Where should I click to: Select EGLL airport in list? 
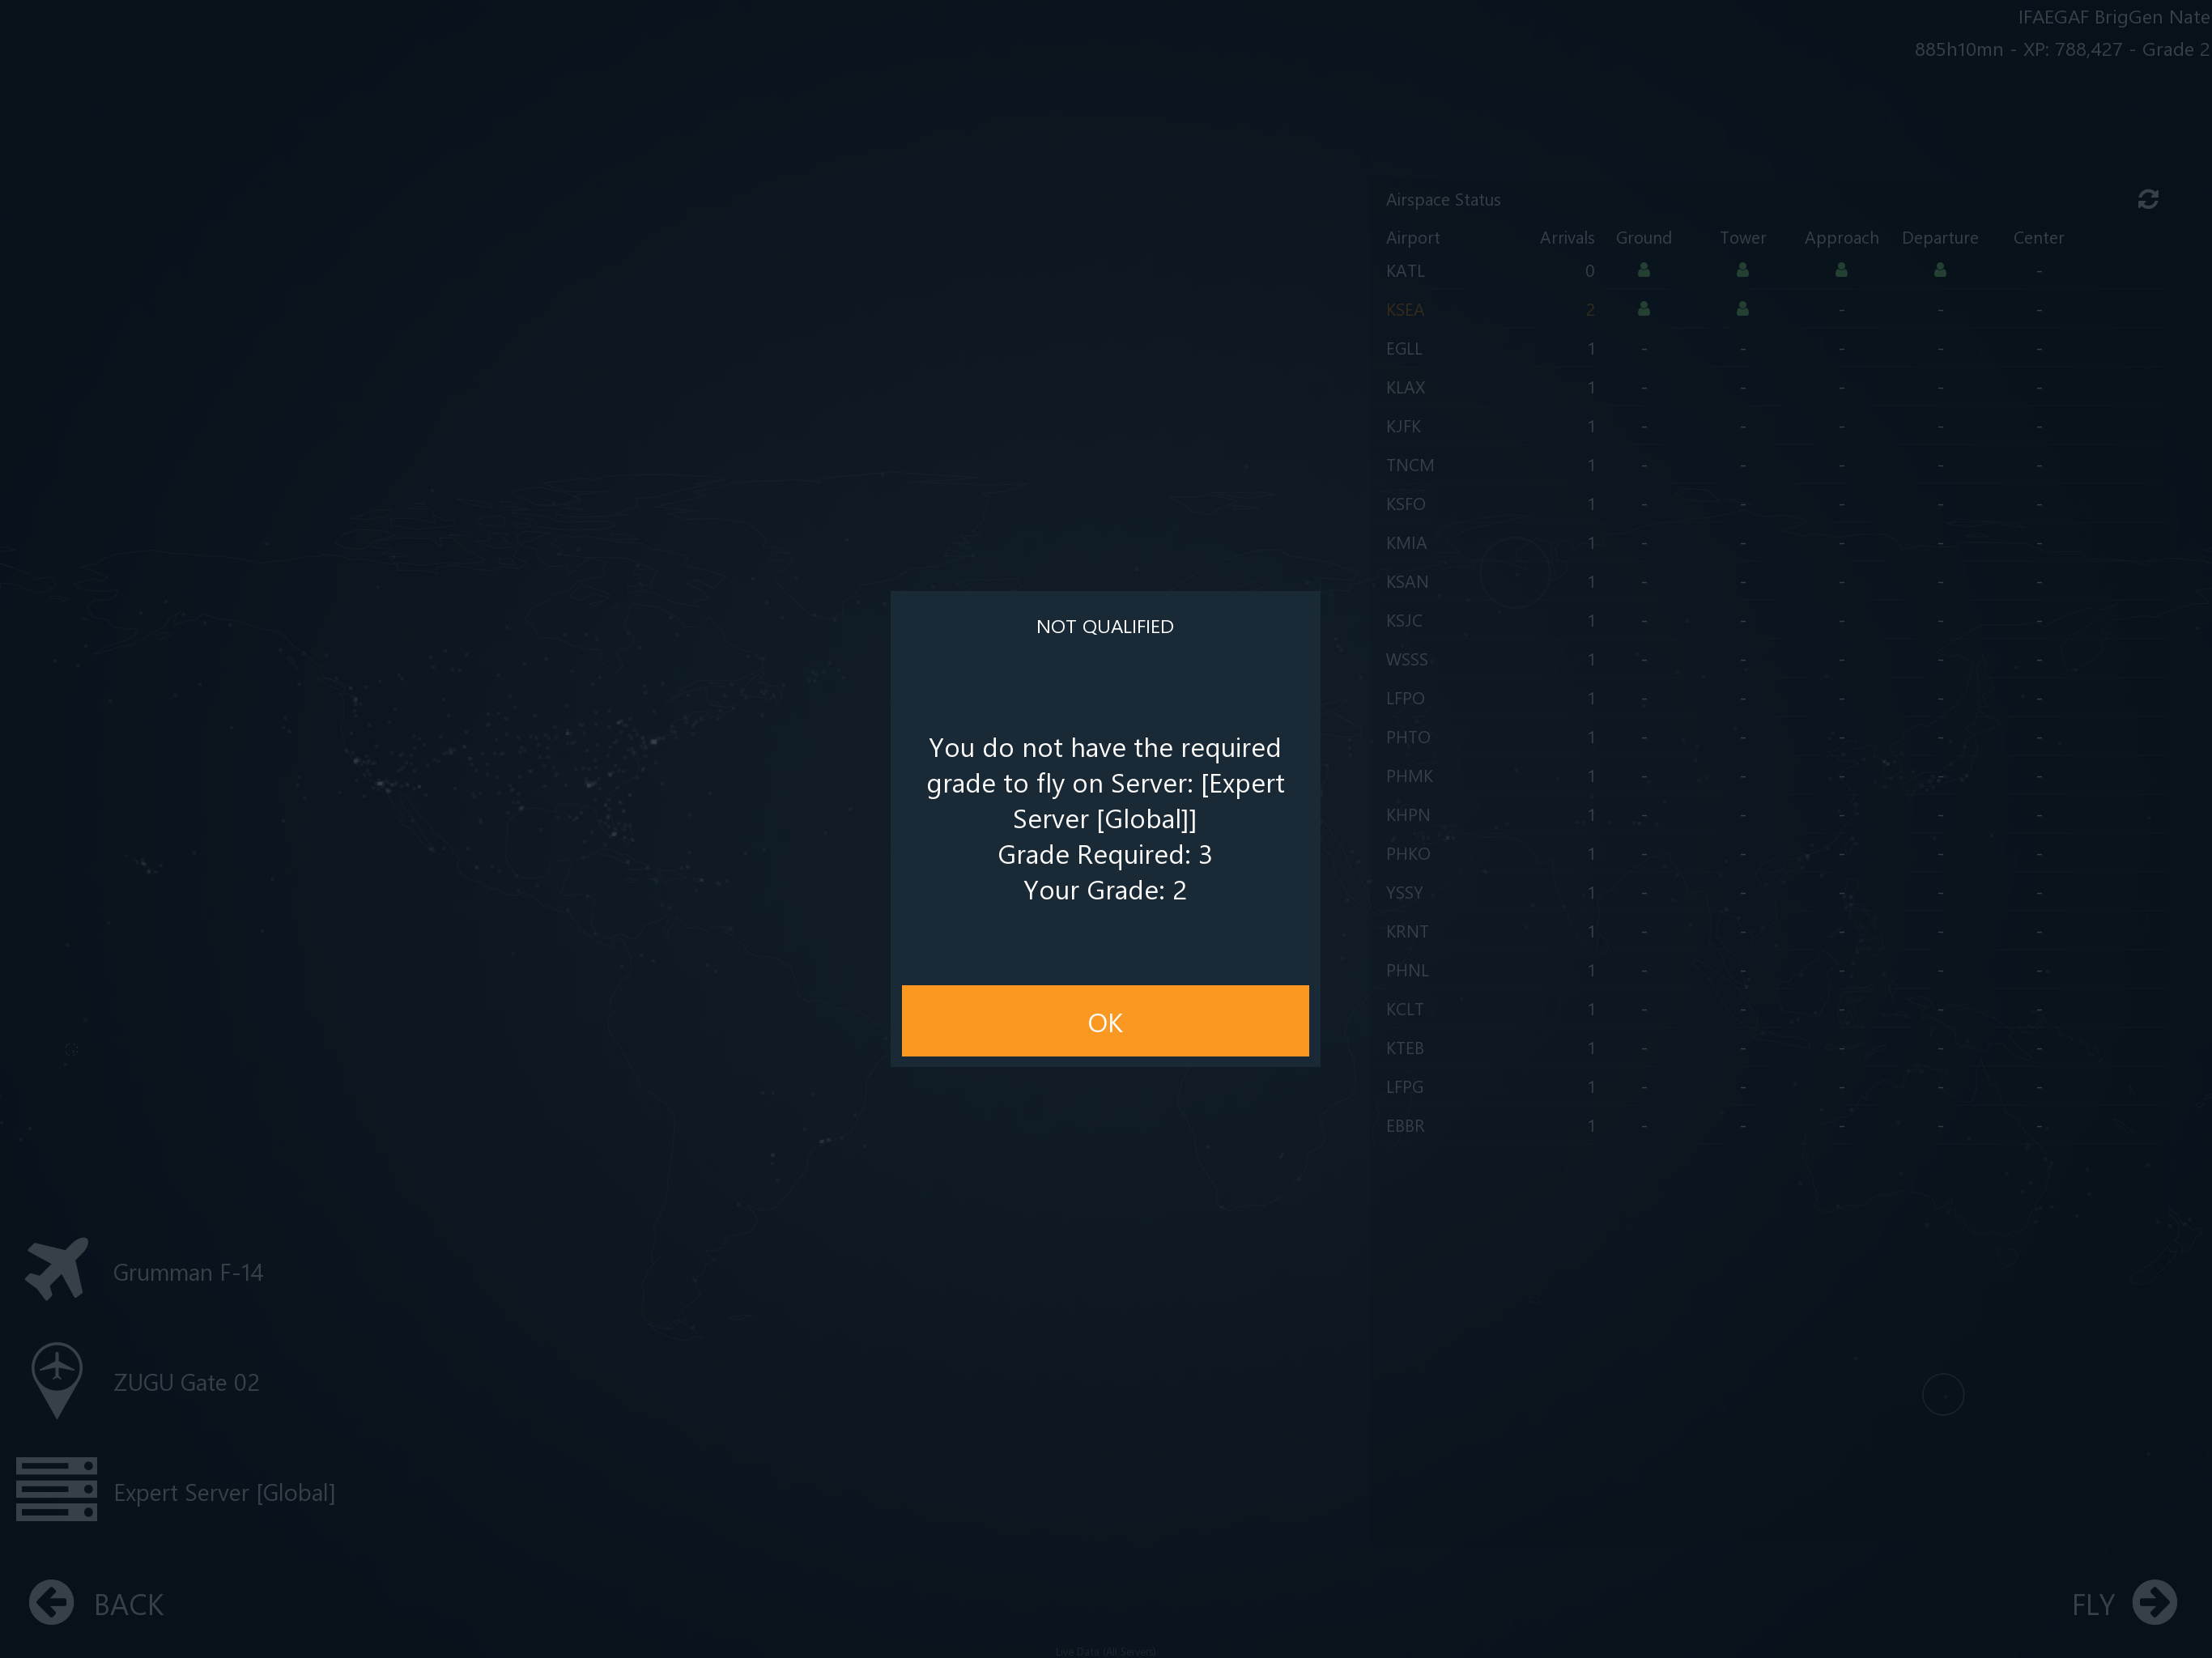[x=1403, y=349]
